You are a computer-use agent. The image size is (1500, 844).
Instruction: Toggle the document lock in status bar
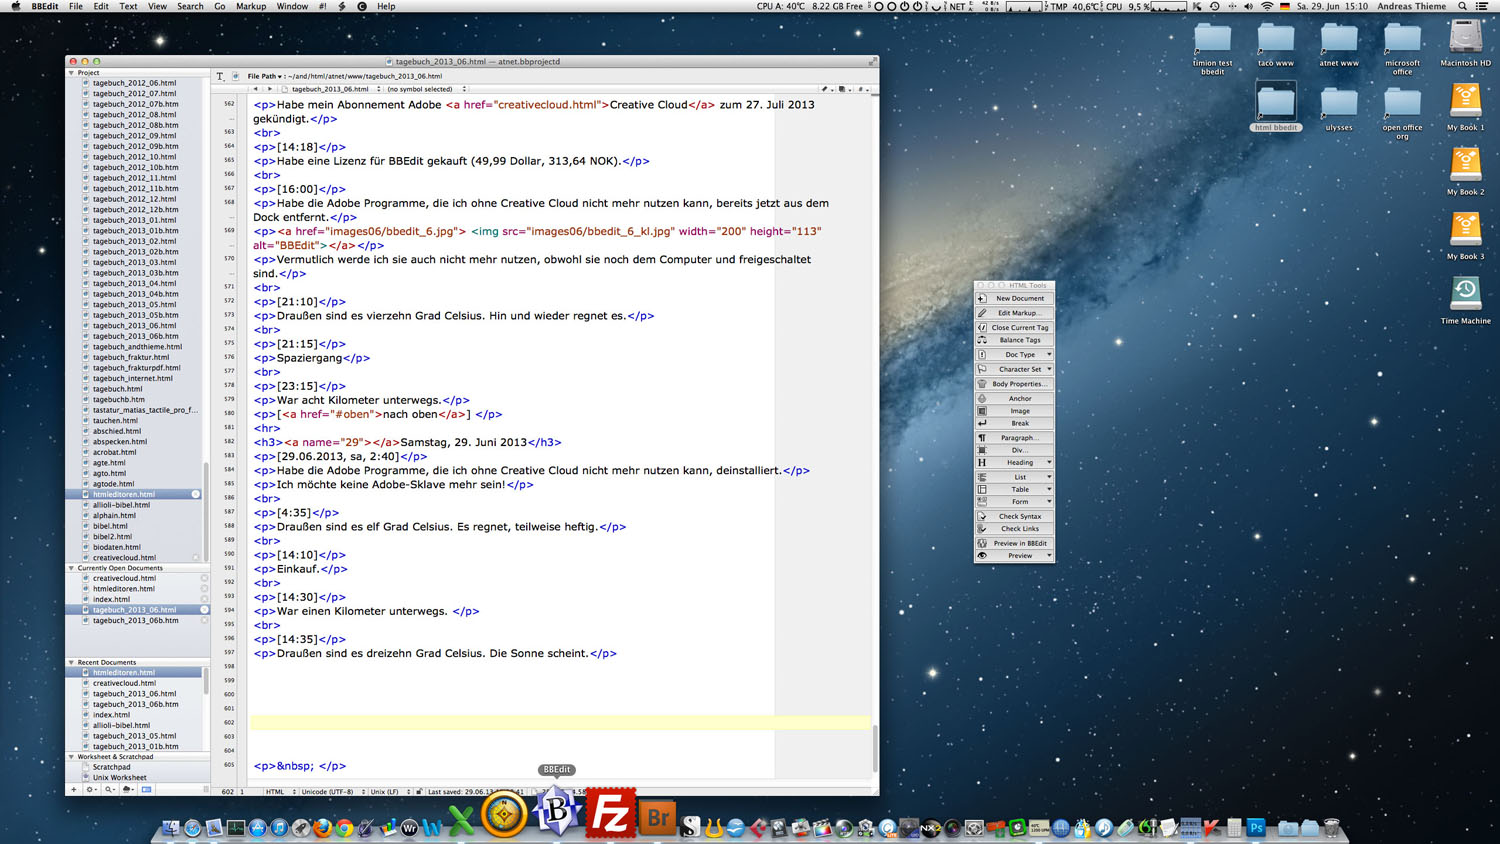pyautogui.click(x=419, y=792)
